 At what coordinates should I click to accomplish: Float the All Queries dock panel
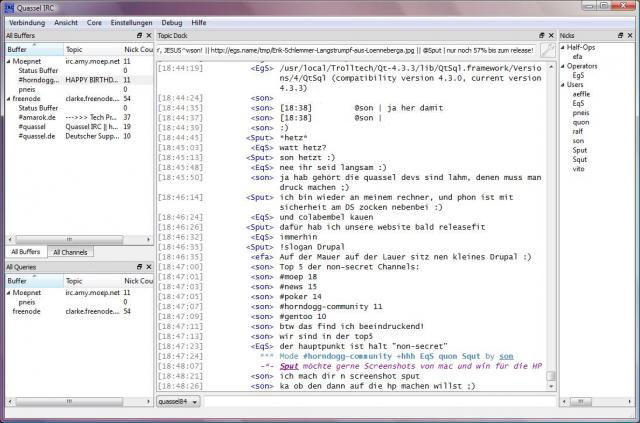140,267
